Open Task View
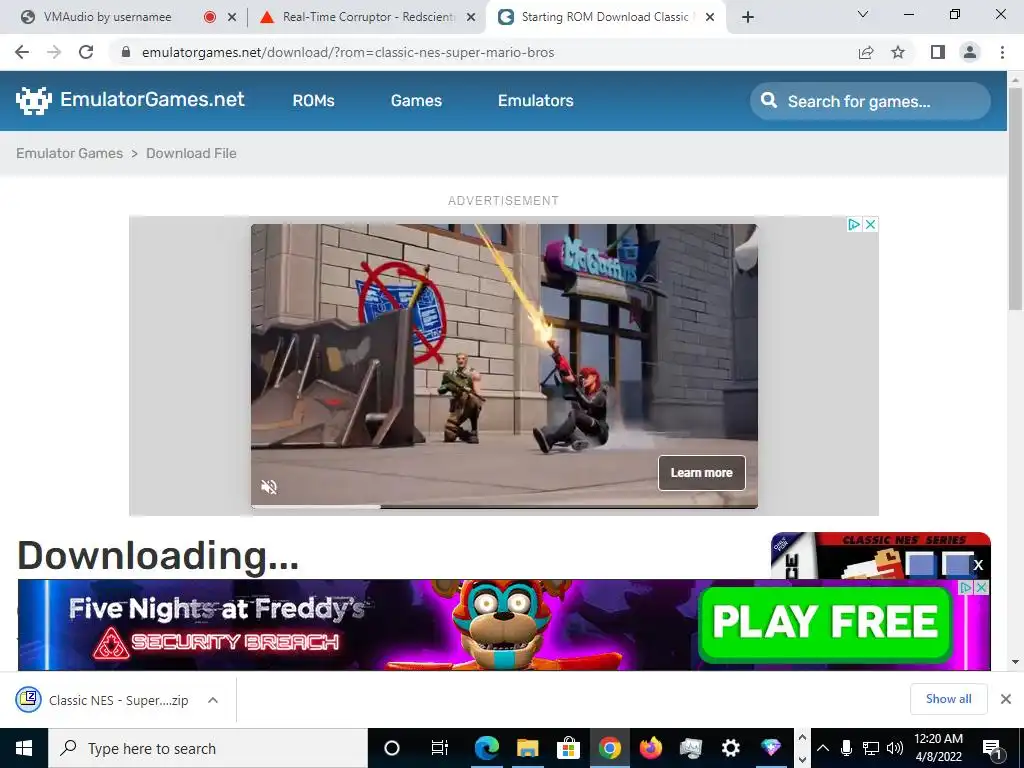 [440, 748]
